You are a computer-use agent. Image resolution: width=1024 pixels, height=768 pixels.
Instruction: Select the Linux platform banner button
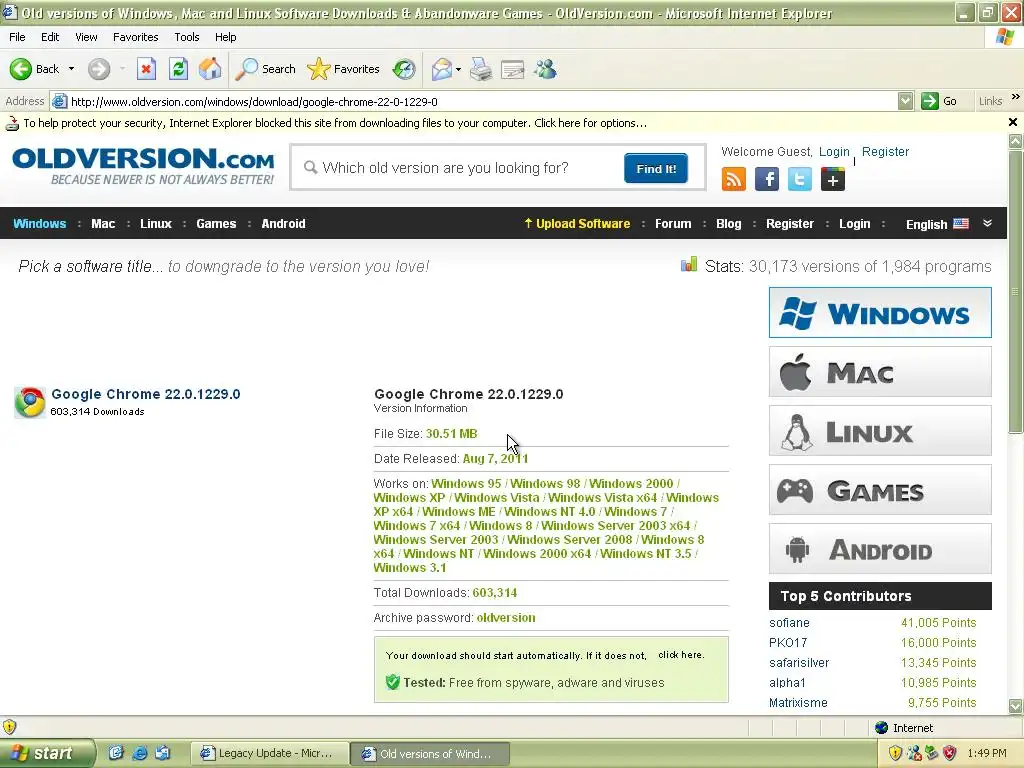click(880, 430)
